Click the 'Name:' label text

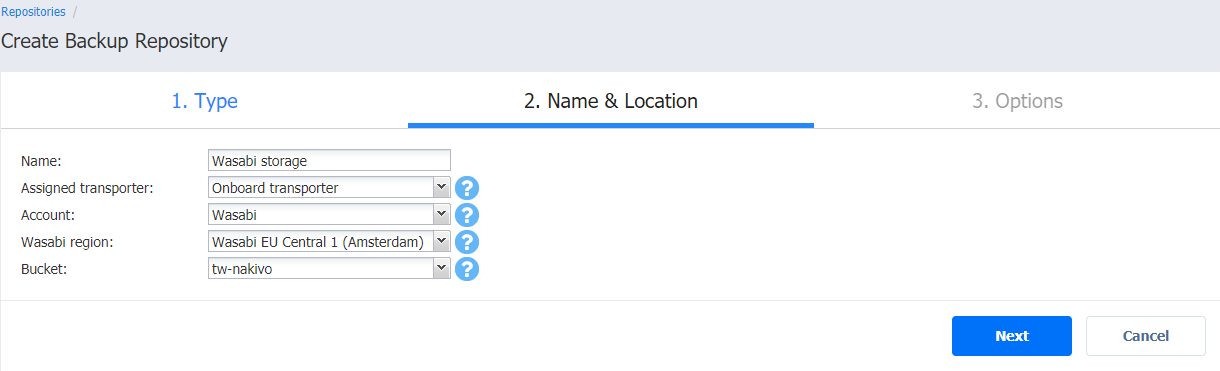41,160
